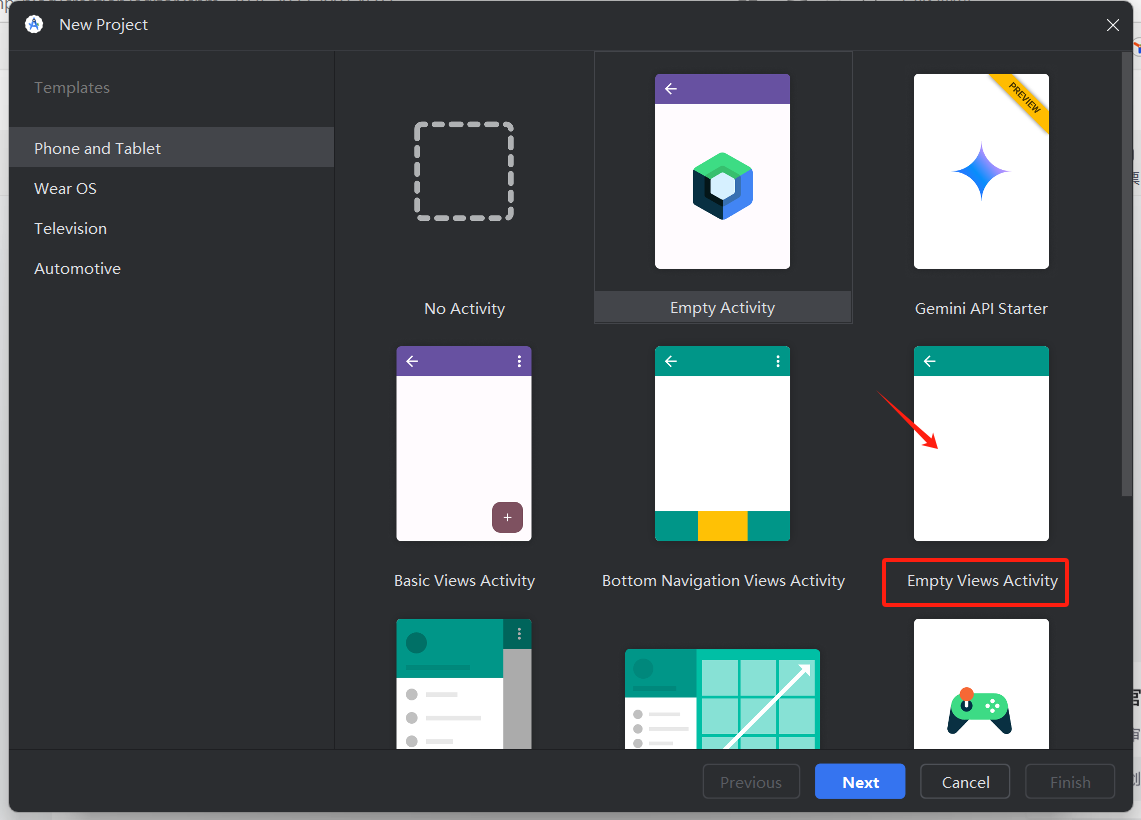The image size is (1141, 820).
Task: Click the Android Studio logo icon
Action: tap(34, 24)
